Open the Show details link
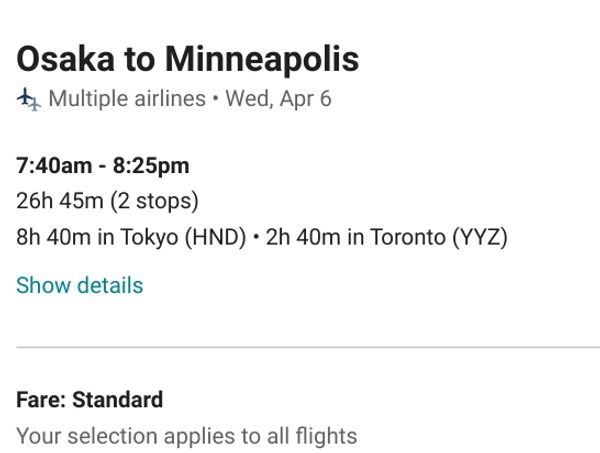This screenshot has height=453, width=600. [79, 285]
